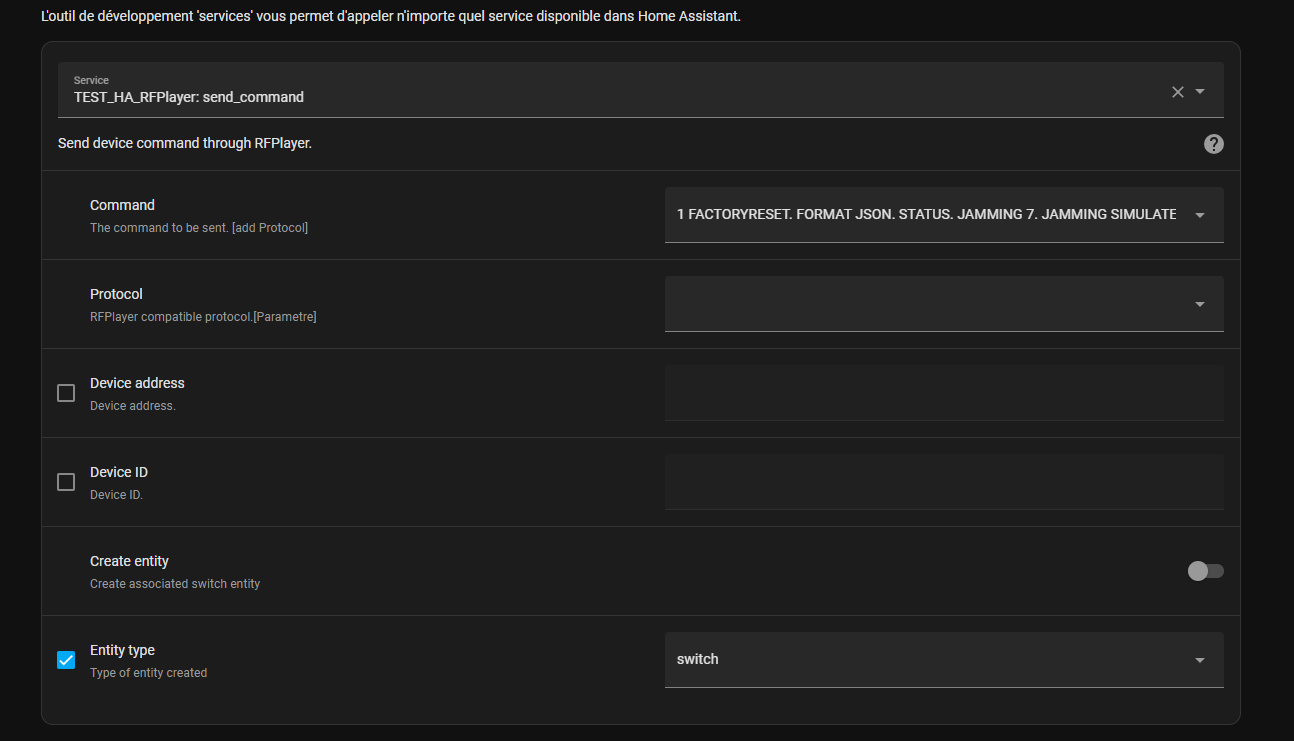The width and height of the screenshot is (1294, 741).
Task: Toggle the Create entity switch on
Action: point(1205,571)
